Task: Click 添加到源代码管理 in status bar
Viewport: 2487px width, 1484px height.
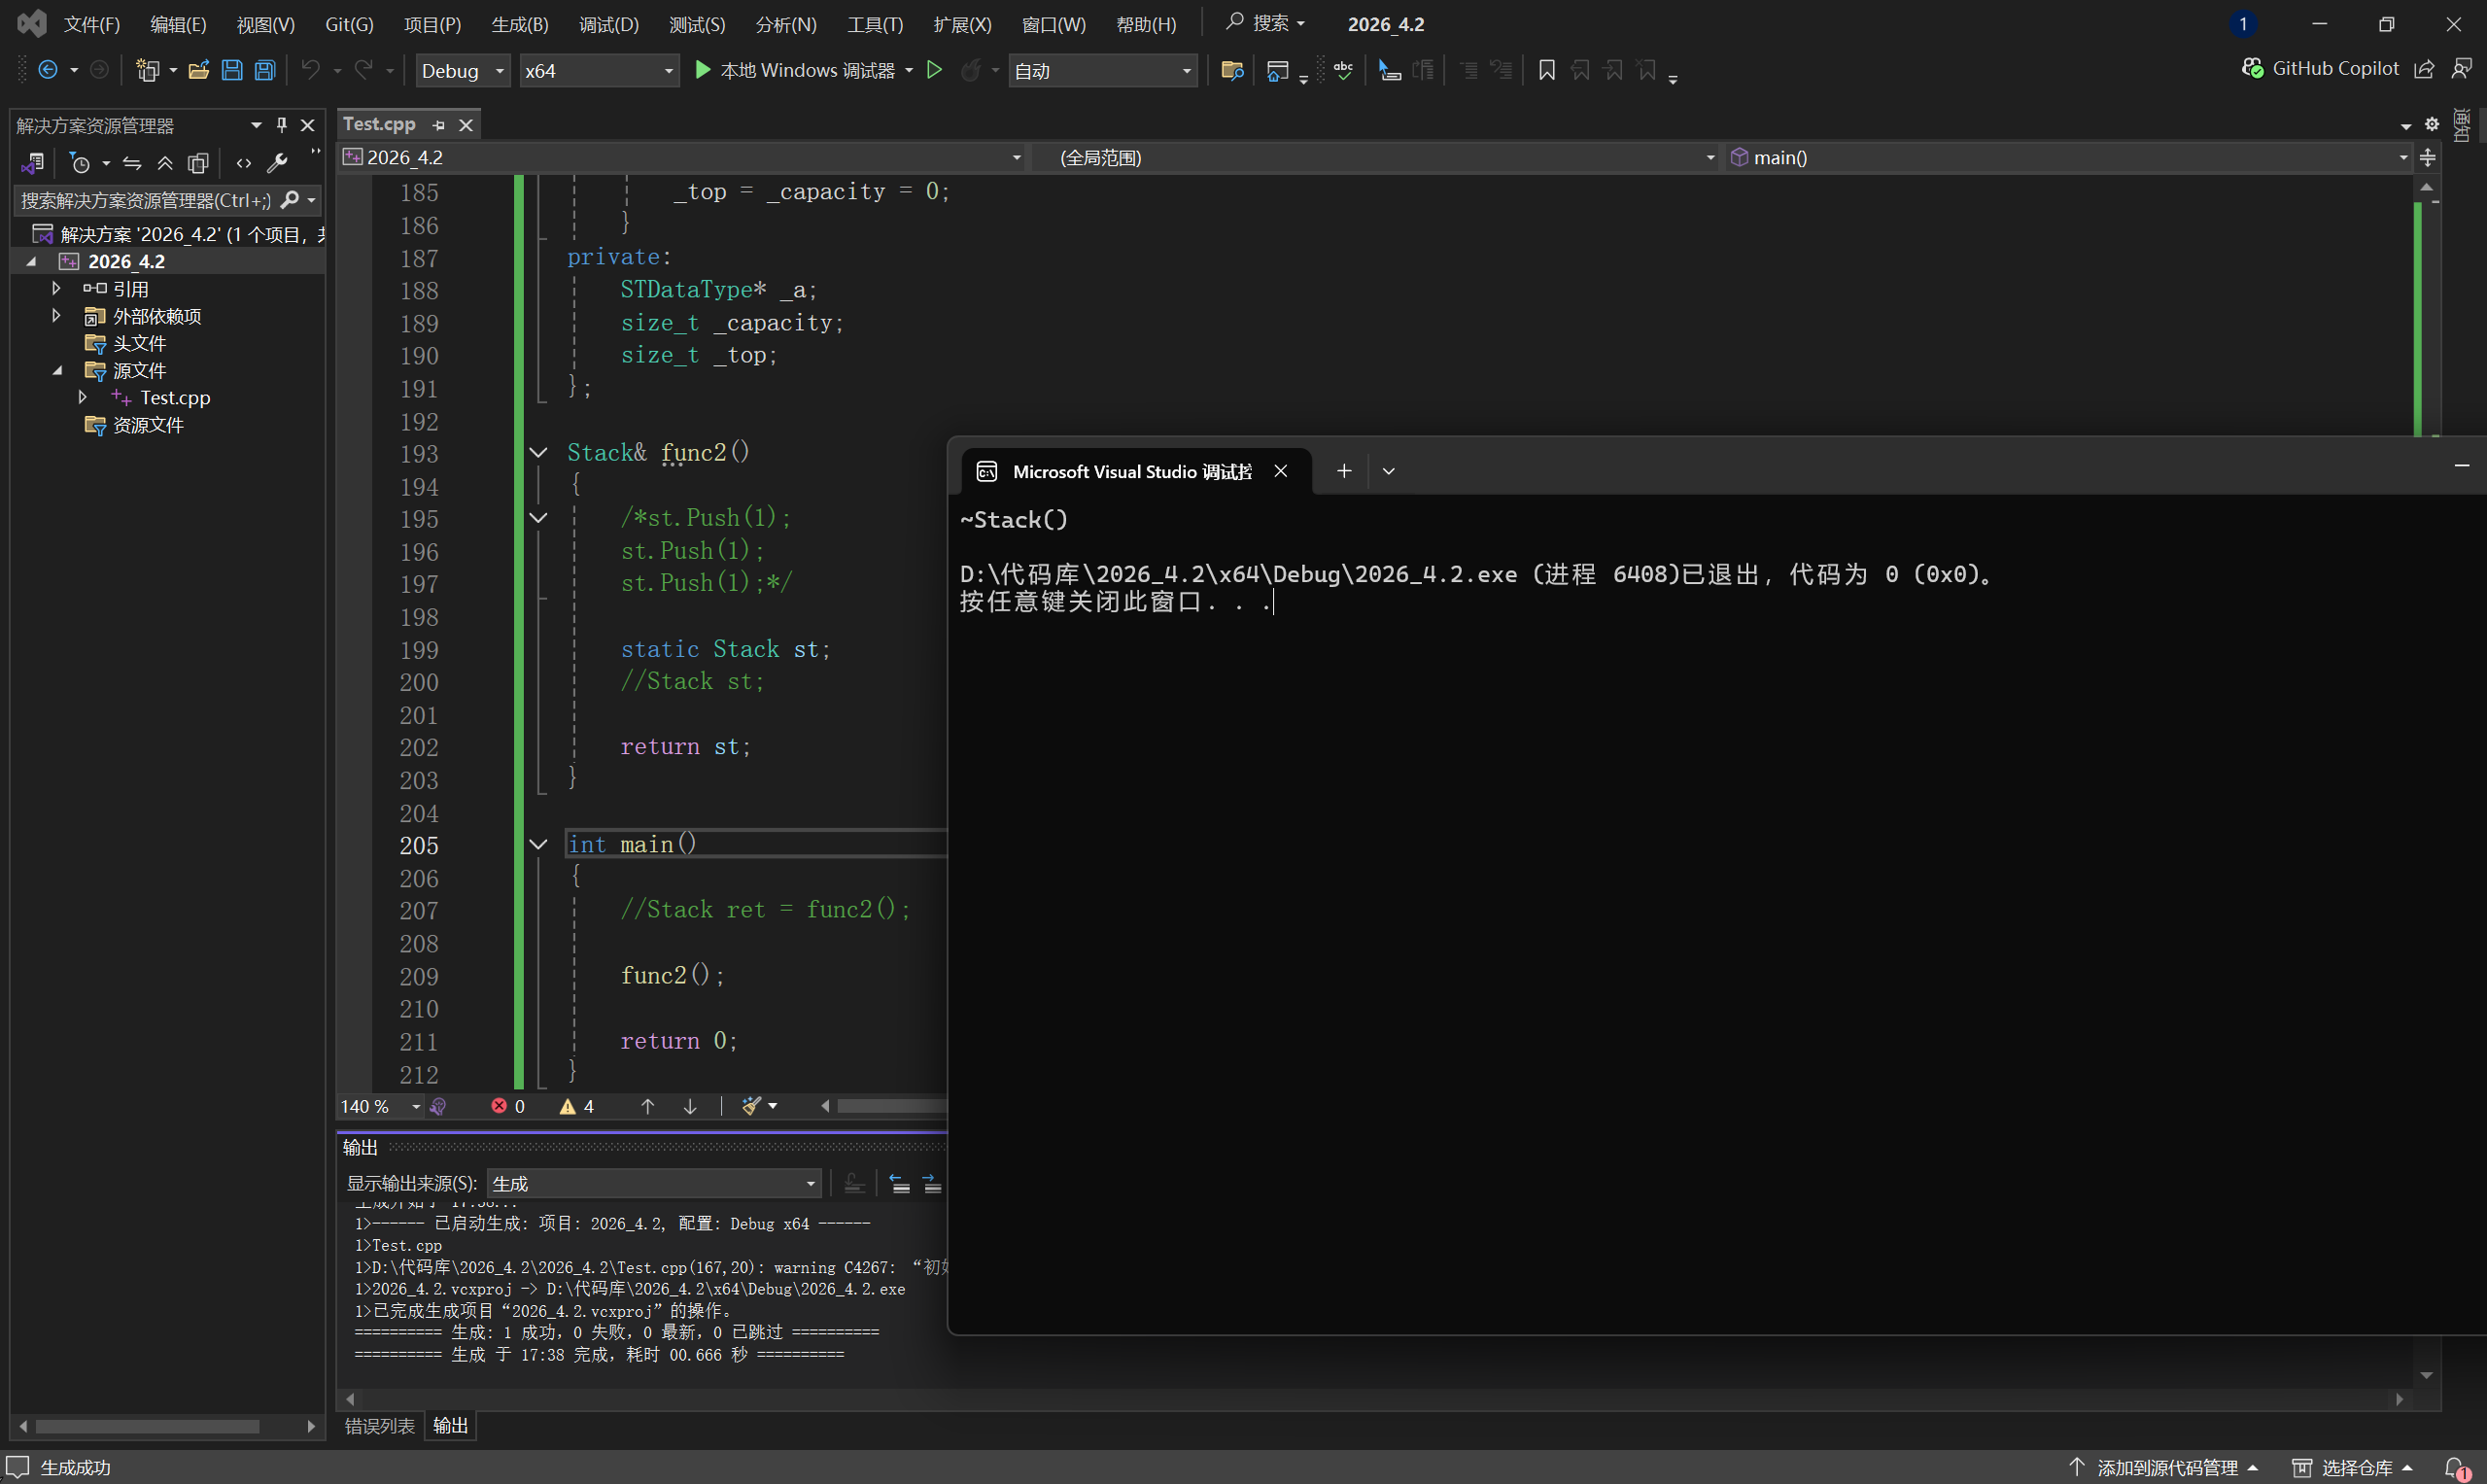Action: pos(2166,1467)
